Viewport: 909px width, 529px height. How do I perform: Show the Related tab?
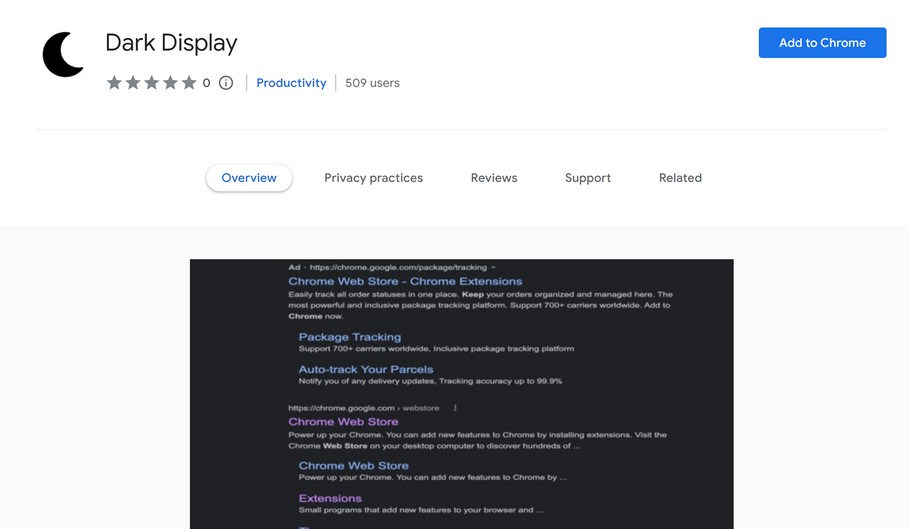[x=680, y=178]
